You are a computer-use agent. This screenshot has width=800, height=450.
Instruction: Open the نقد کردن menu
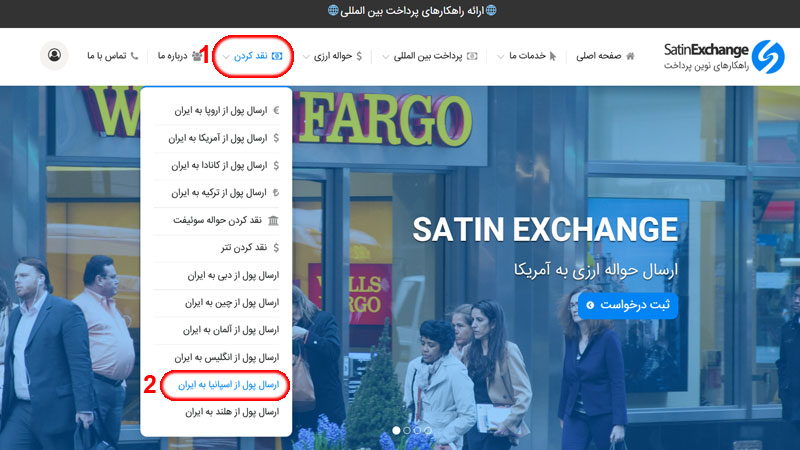coord(253,56)
